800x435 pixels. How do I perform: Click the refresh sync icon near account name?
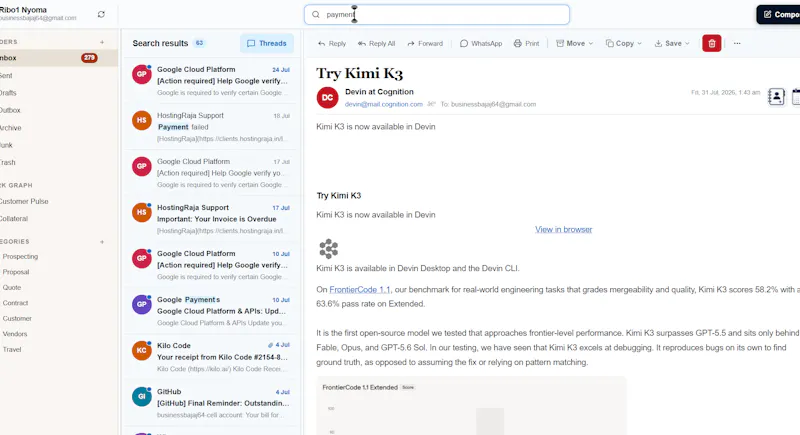click(101, 14)
